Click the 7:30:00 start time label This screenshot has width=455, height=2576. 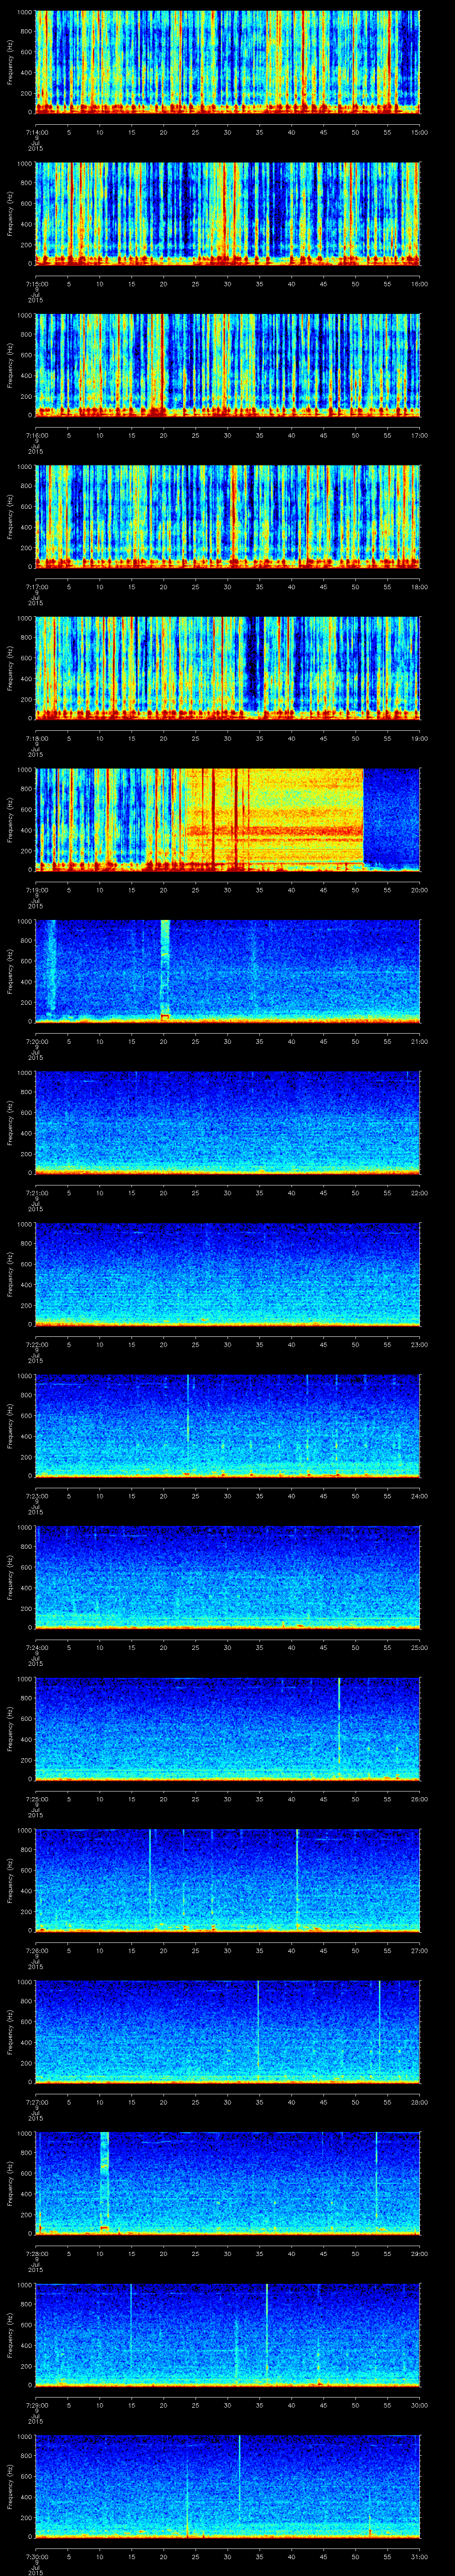click(x=36, y=2556)
